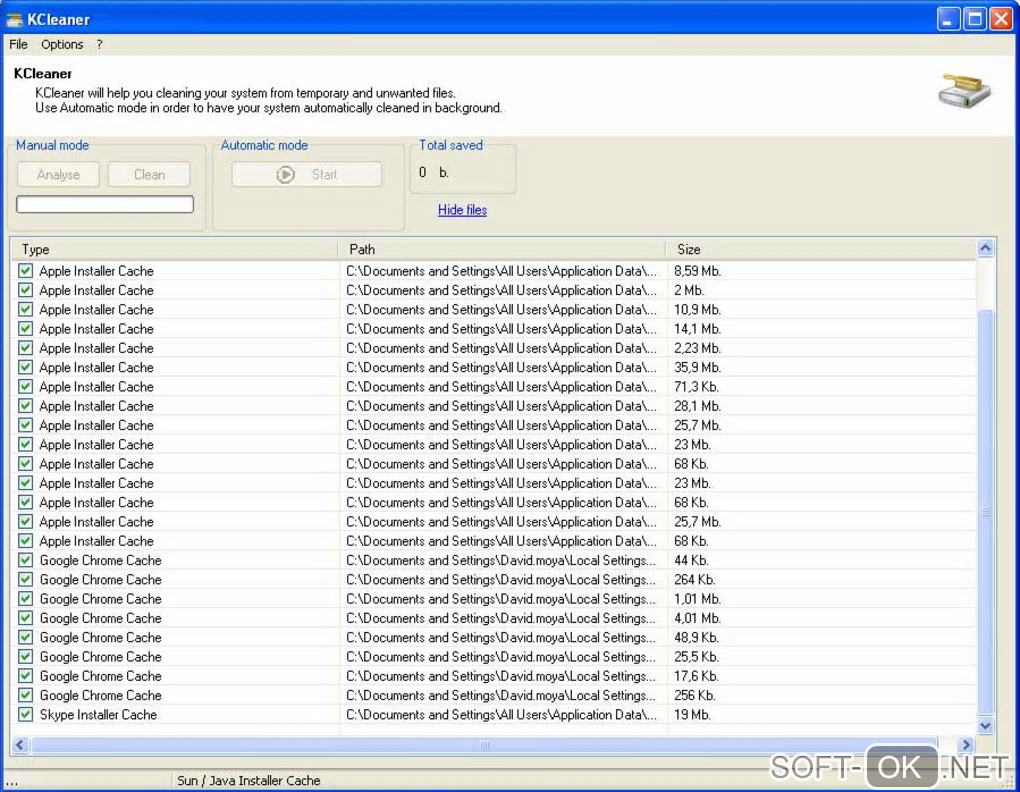Maximize the KCleaner window

coord(974,19)
